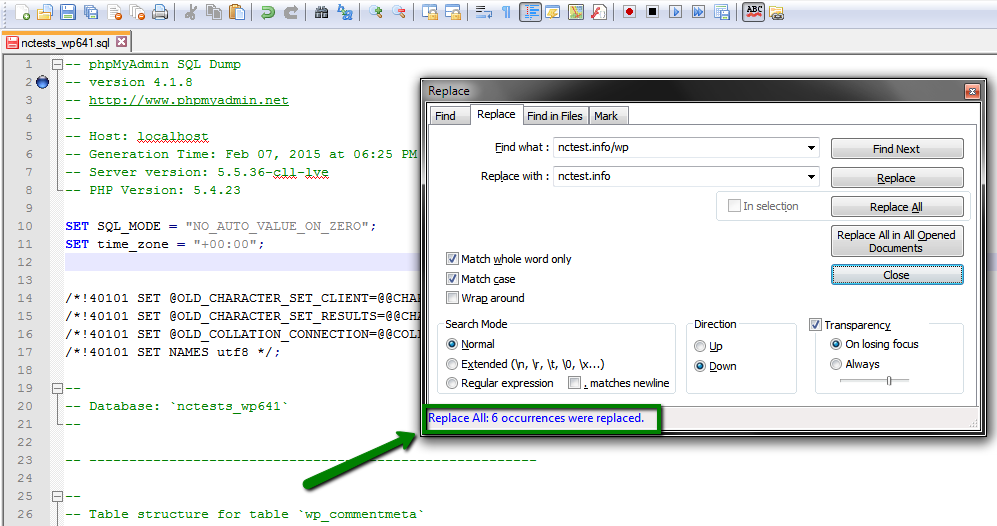Set search direction to Up
Image resolution: width=997 pixels, height=526 pixels.
(701, 346)
